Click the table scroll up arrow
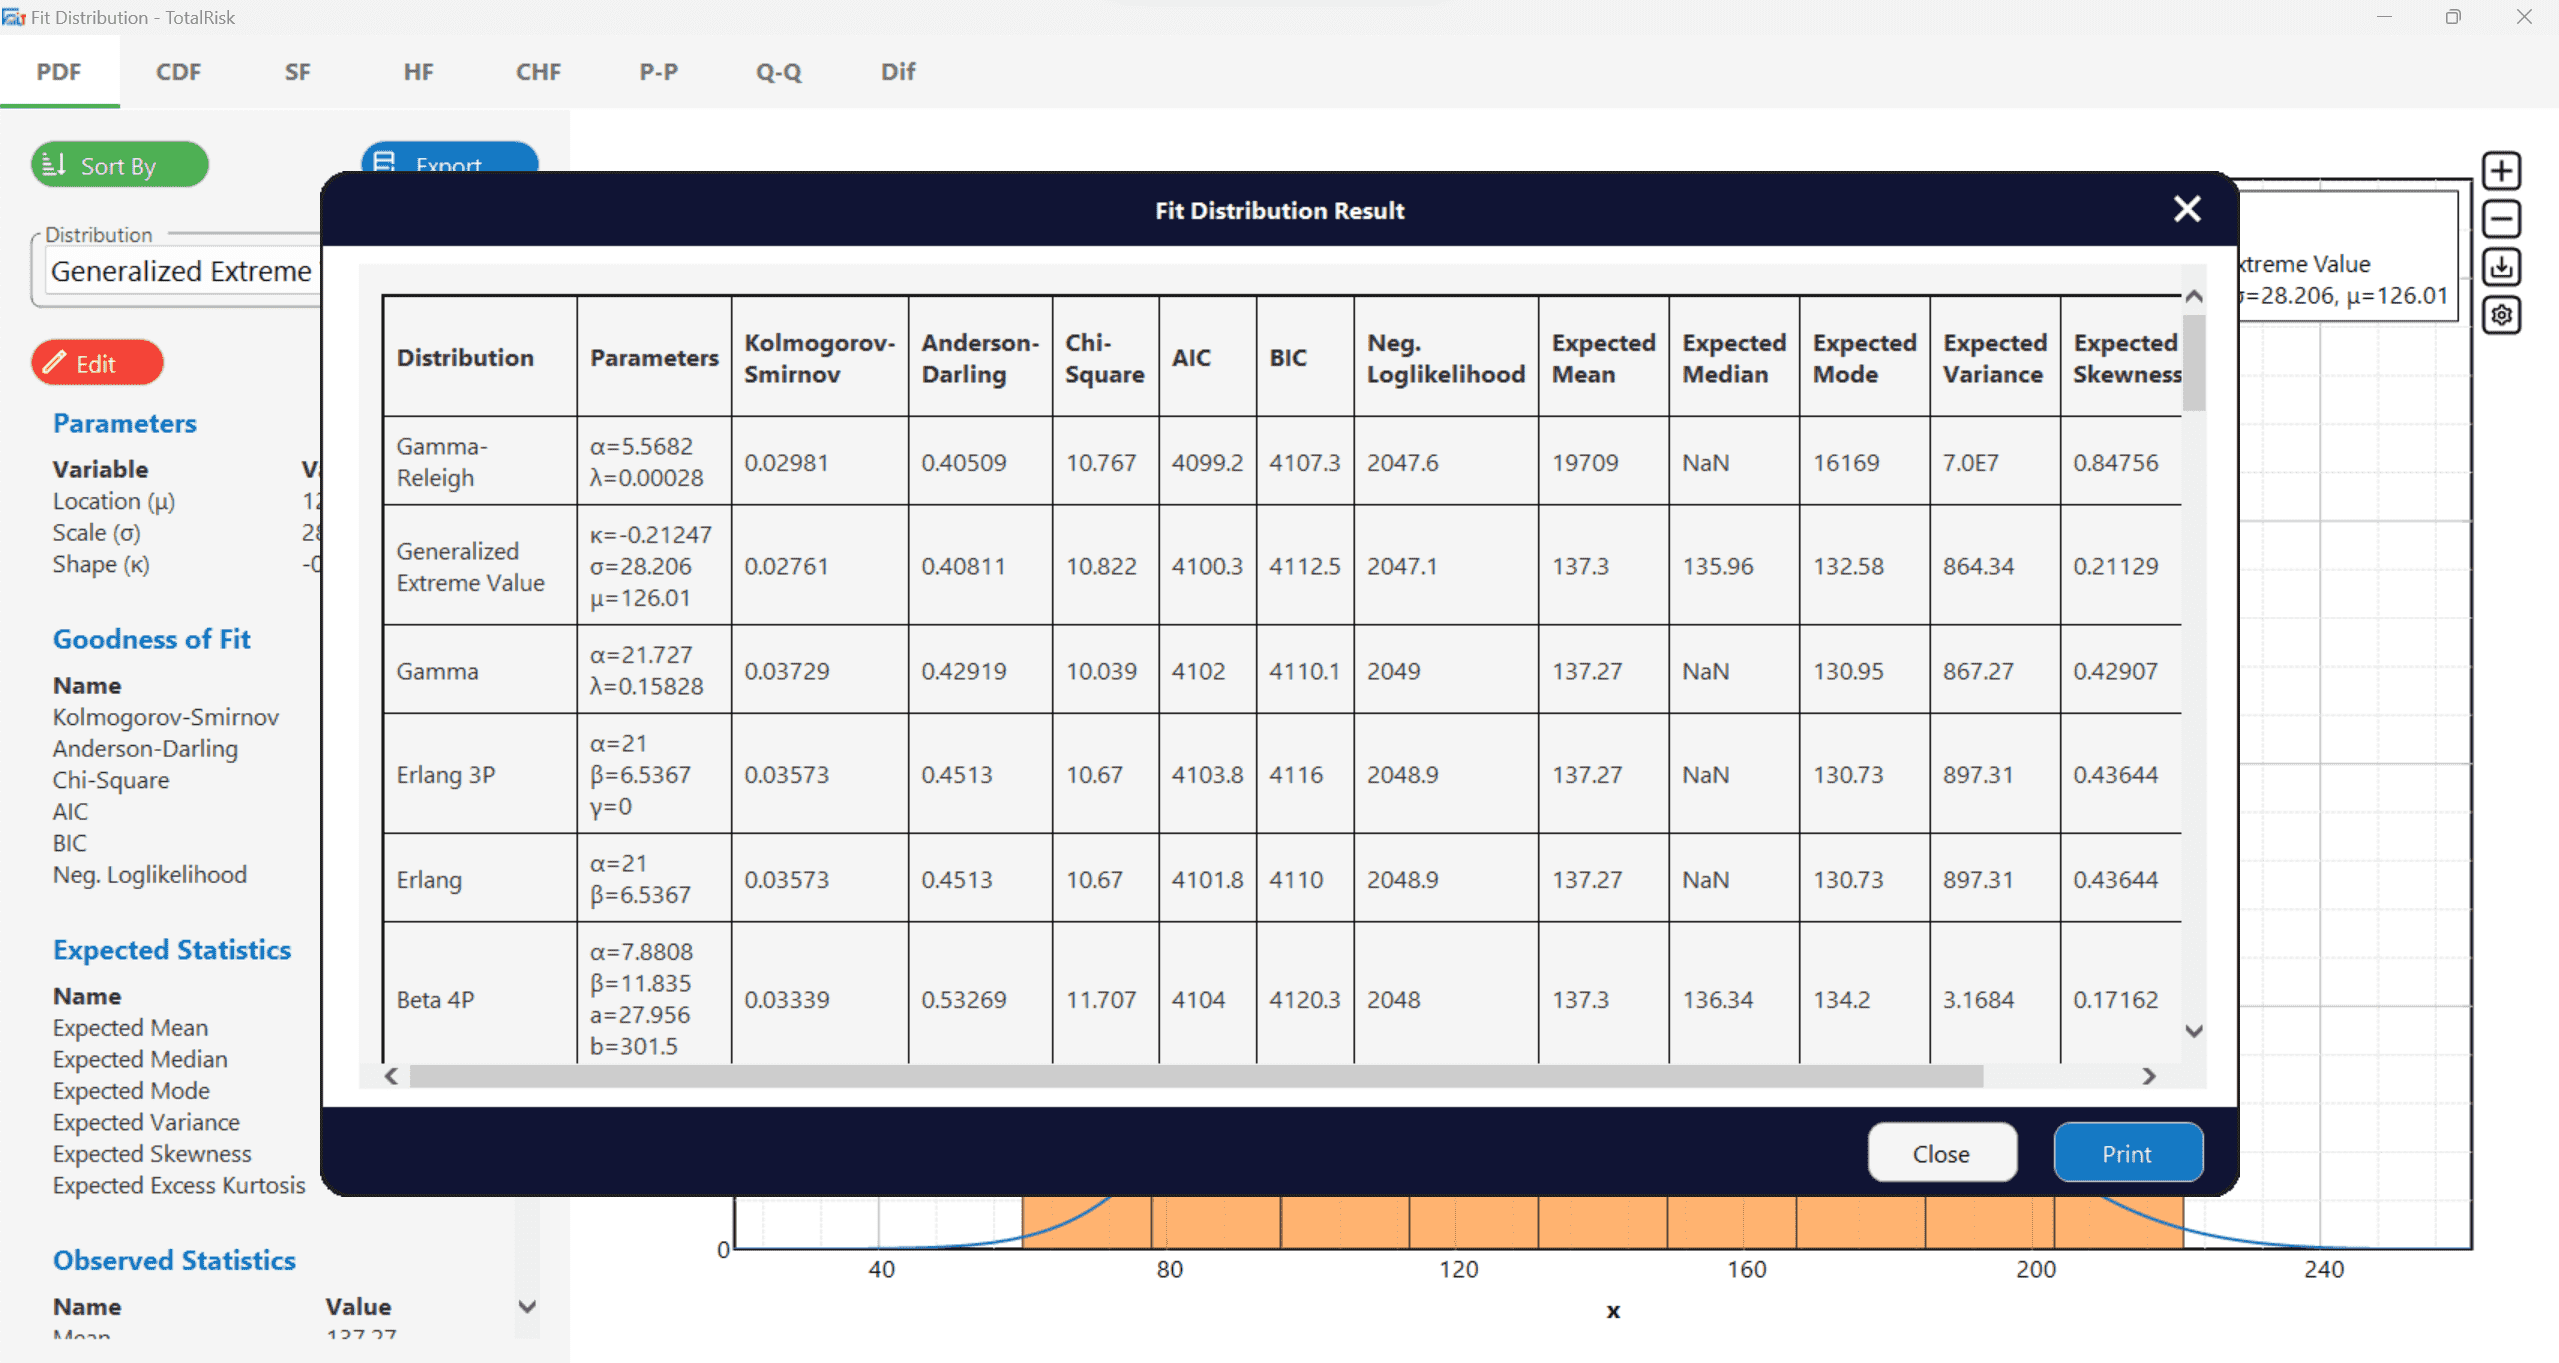Viewport: 2559px width, 1363px height. 2193,296
